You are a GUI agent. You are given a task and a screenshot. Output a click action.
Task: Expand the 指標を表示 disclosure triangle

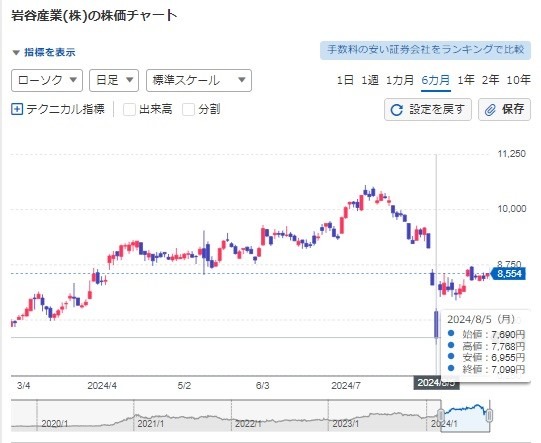point(16,53)
